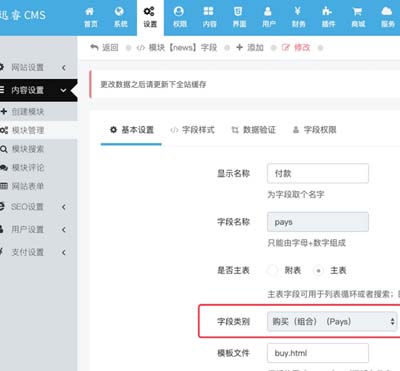Click the 返回 back link

[104, 48]
